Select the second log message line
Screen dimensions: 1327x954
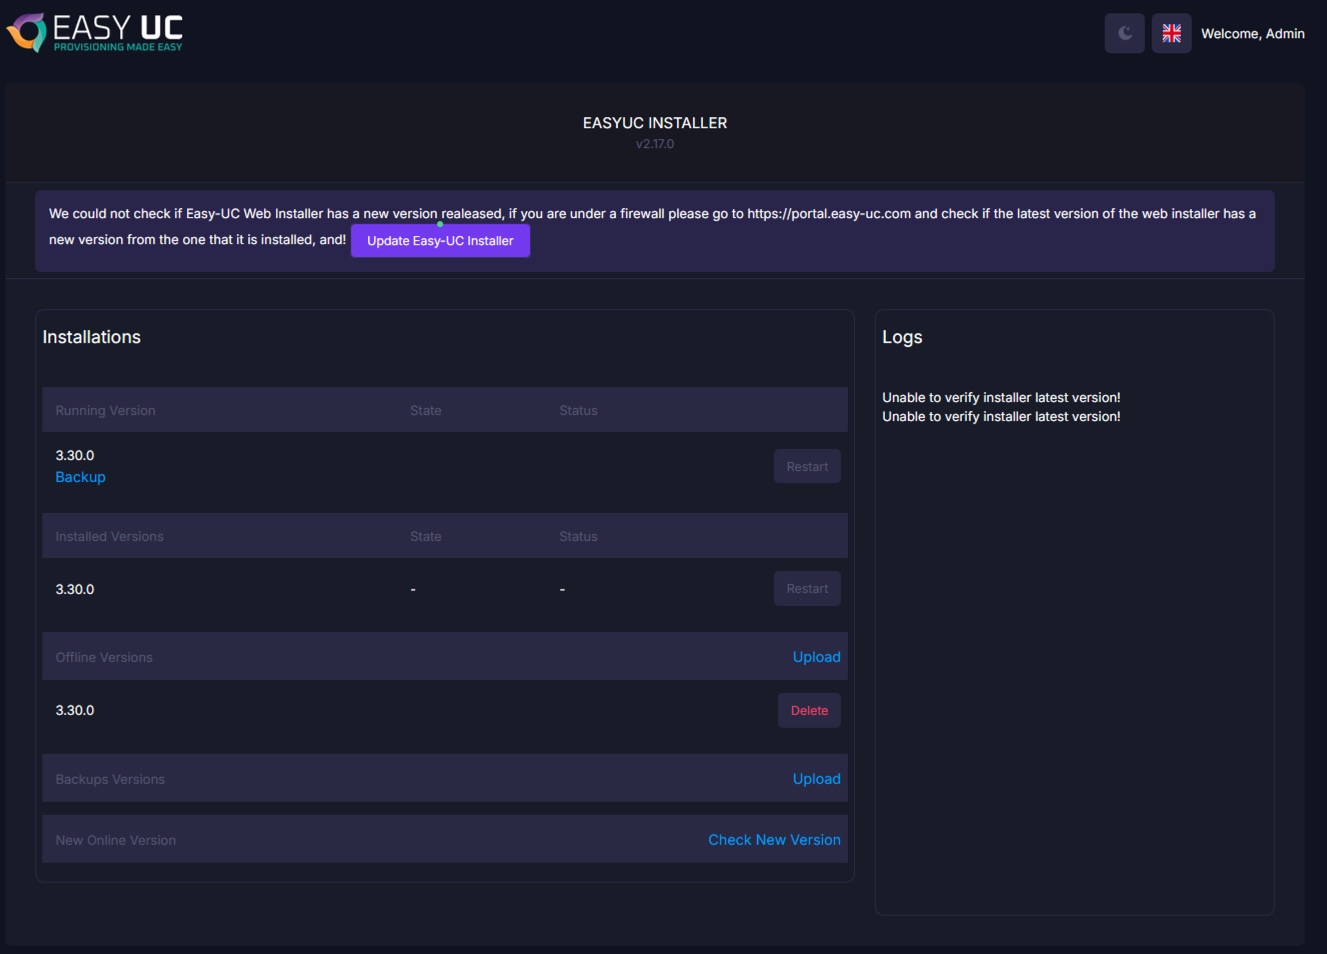pyautogui.click(x=1000, y=417)
